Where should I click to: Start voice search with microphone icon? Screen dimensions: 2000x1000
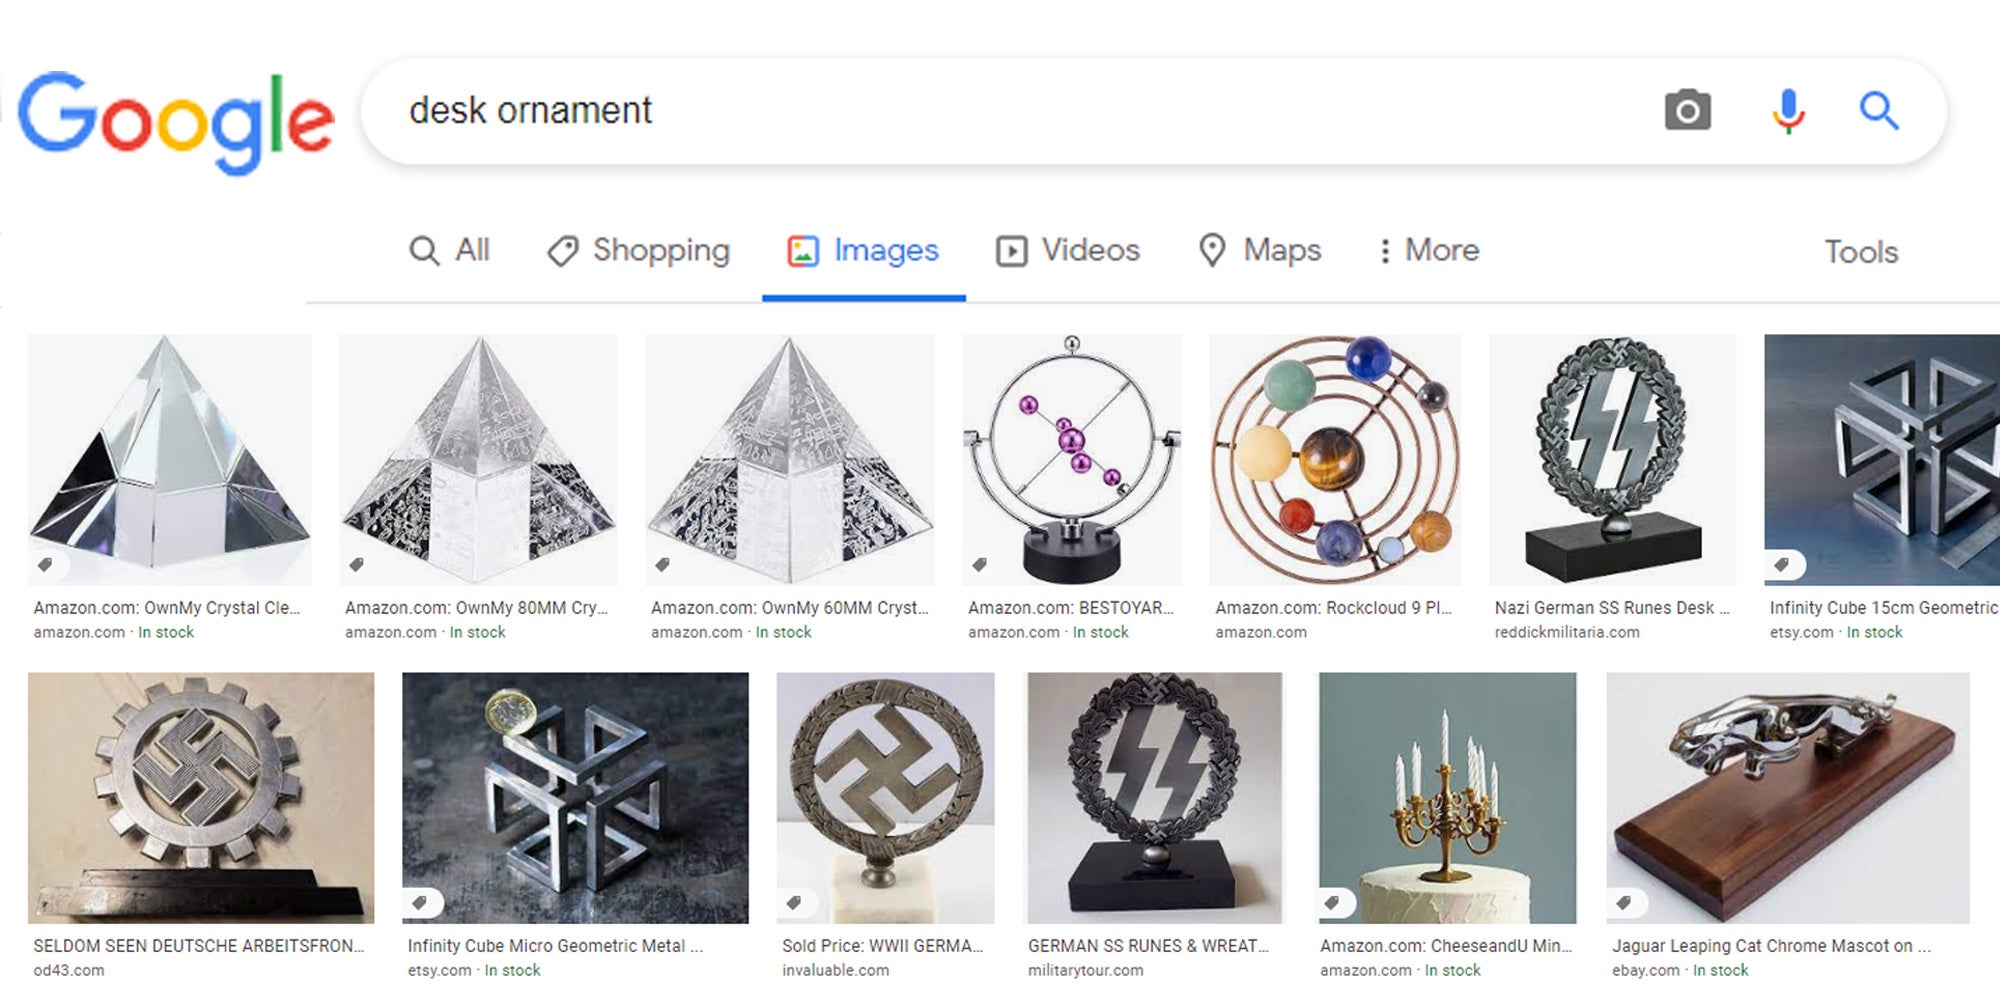(1786, 112)
